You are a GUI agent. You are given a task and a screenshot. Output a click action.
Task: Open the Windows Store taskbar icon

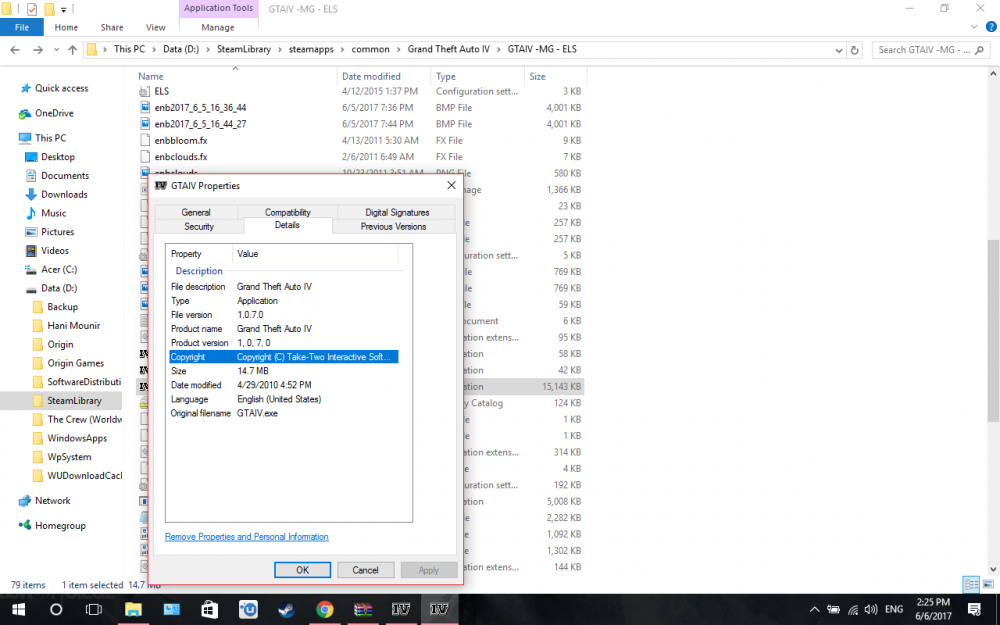[209, 610]
